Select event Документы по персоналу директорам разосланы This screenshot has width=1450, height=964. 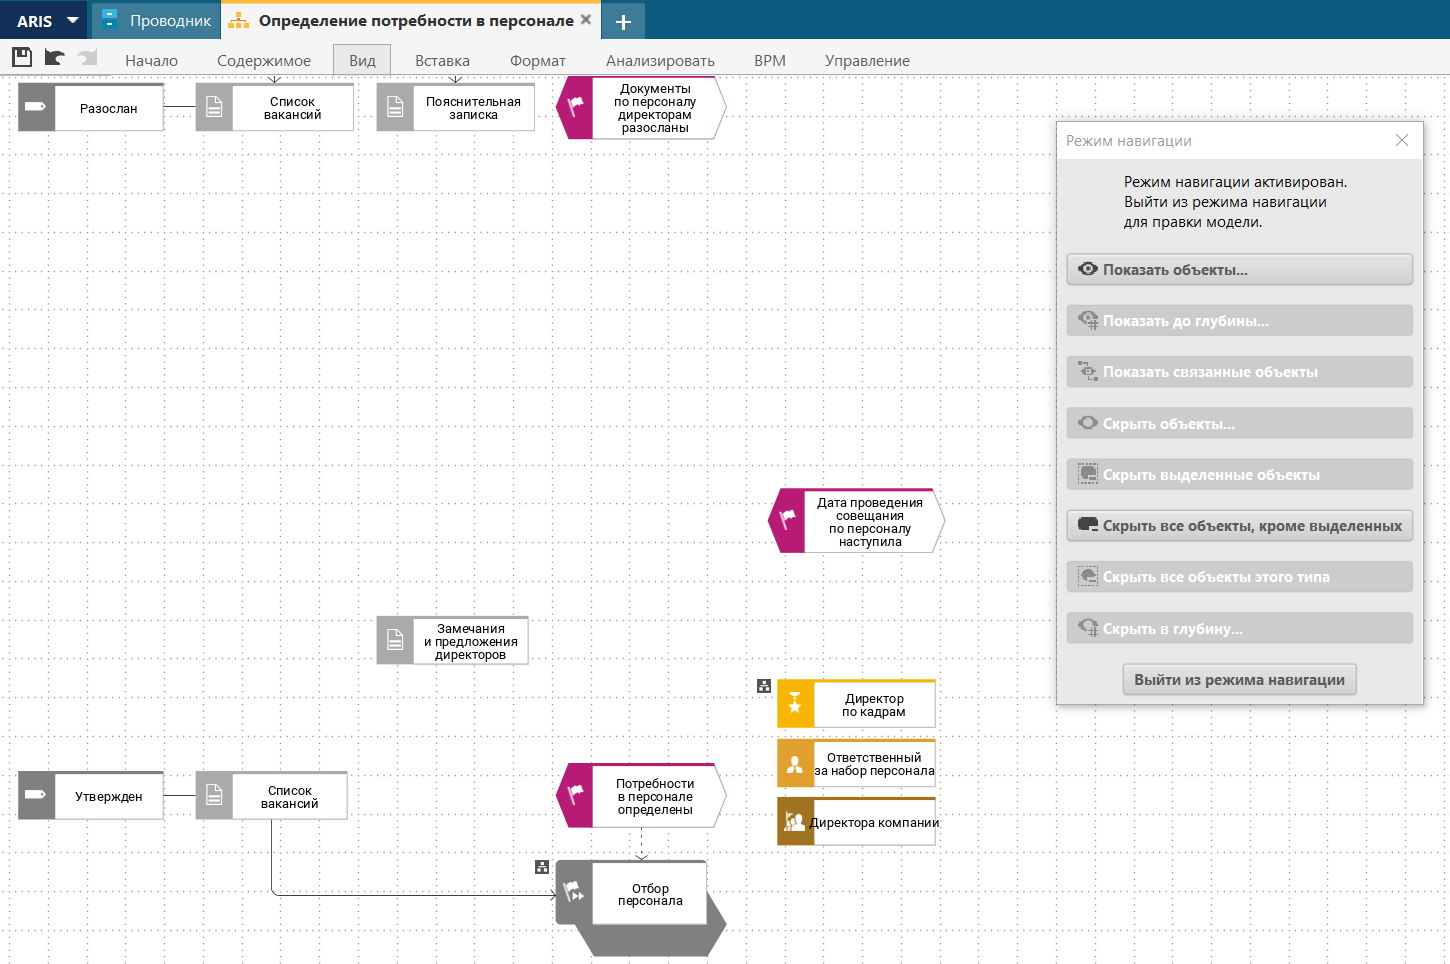pyautogui.click(x=641, y=108)
